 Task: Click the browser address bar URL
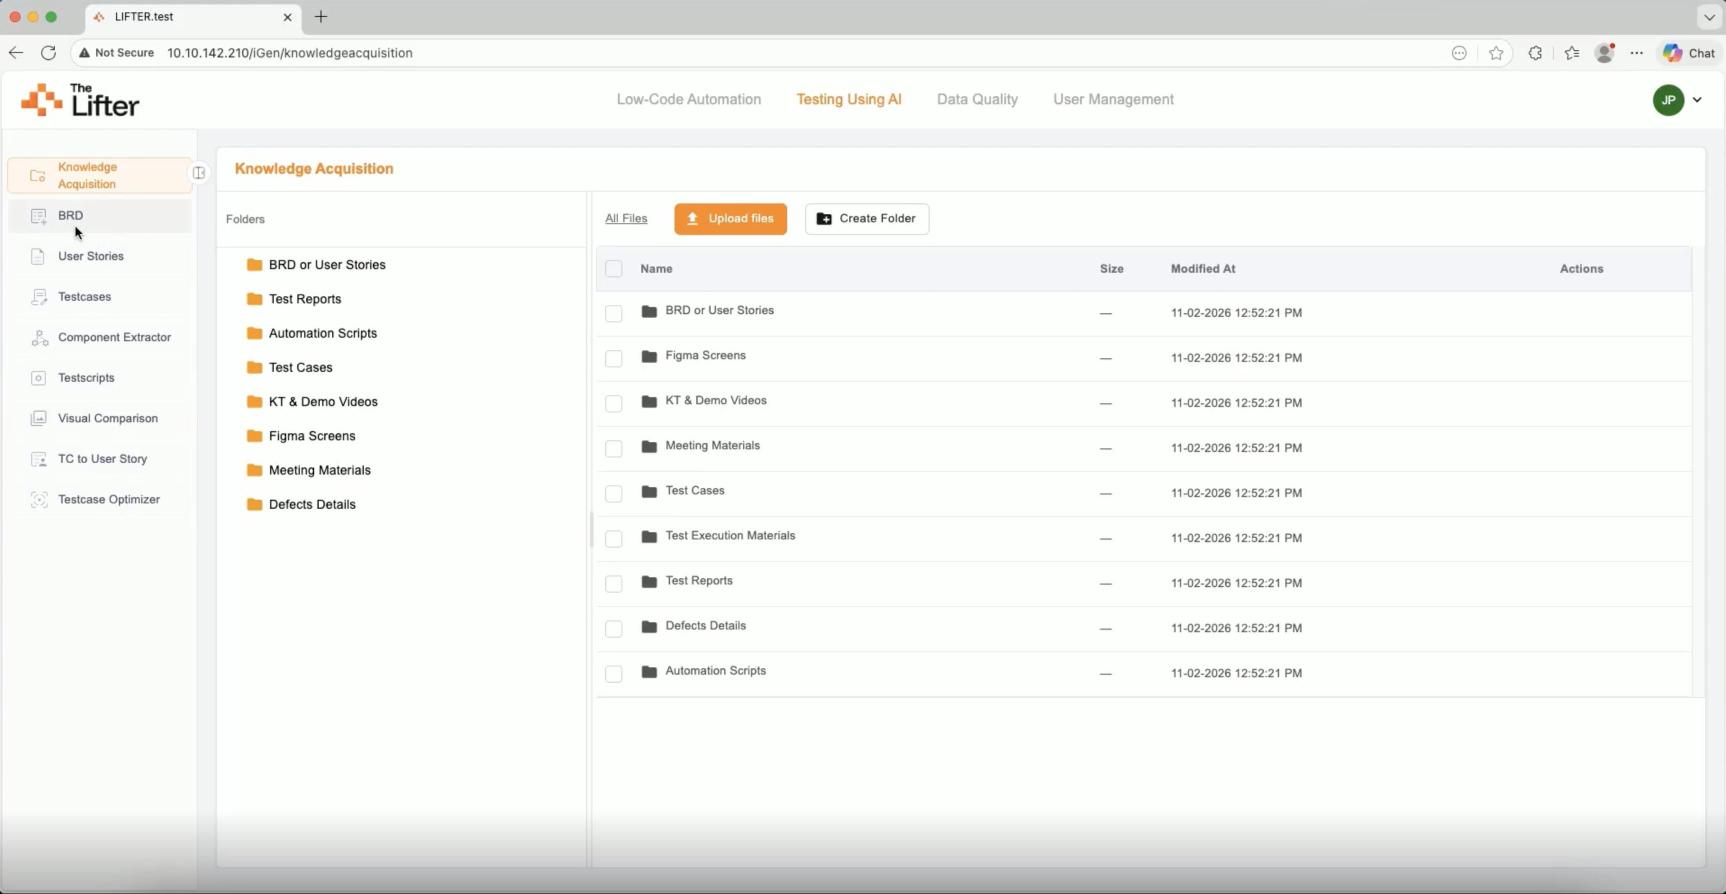tap(290, 53)
